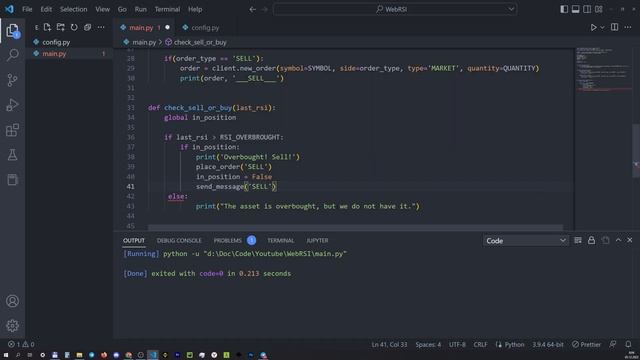The width and height of the screenshot is (640, 360).
Task: Switch to the JUPYTER tab
Action: pyautogui.click(x=317, y=240)
